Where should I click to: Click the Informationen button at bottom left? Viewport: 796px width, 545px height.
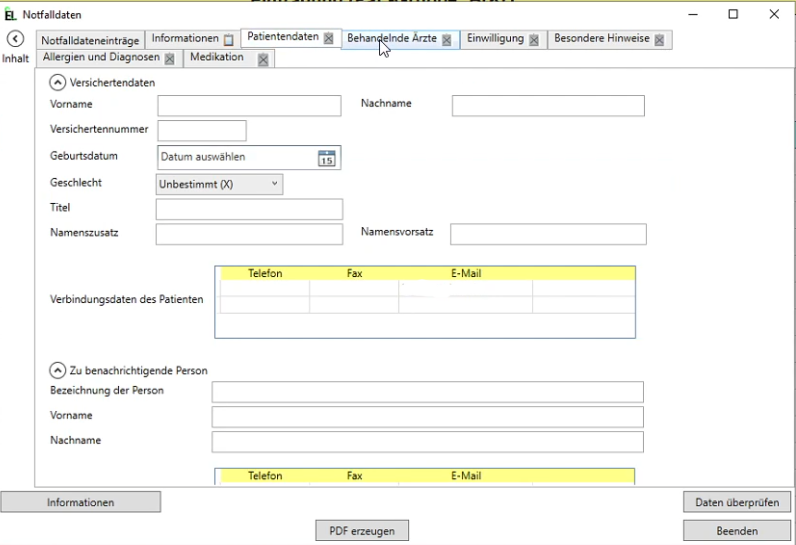click(80, 502)
